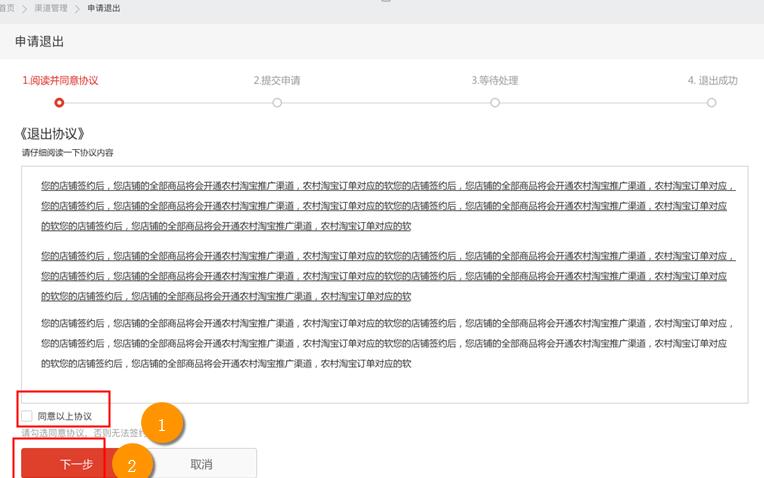This screenshot has width=764, height=478.
Task: Click the step-four circle marker under 退出成功
Action: click(x=711, y=102)
